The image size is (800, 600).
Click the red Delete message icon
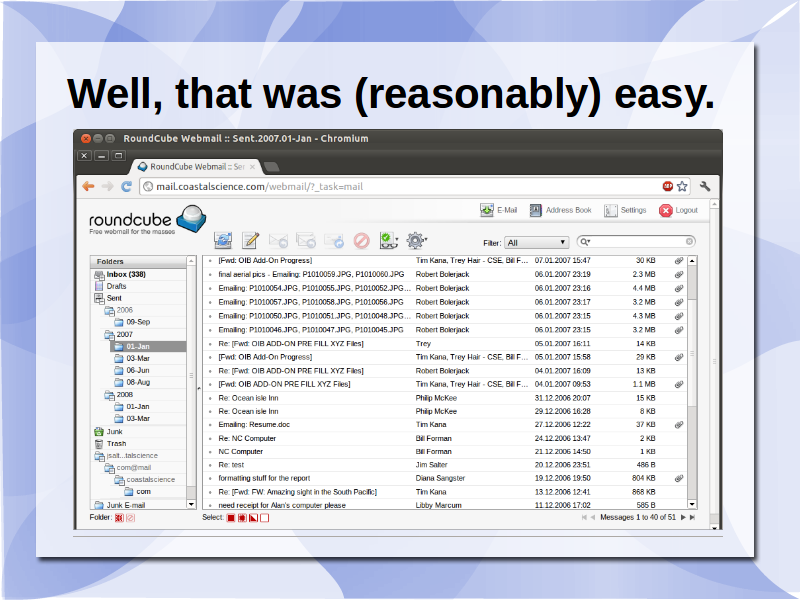[362, 240]
